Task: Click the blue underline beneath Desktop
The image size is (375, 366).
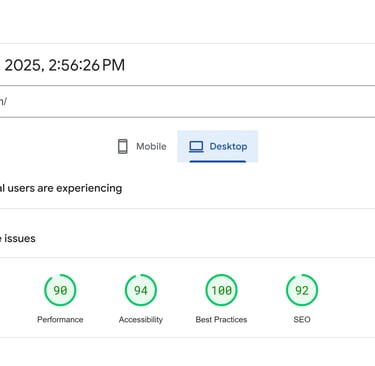Action: pos(218,161)
